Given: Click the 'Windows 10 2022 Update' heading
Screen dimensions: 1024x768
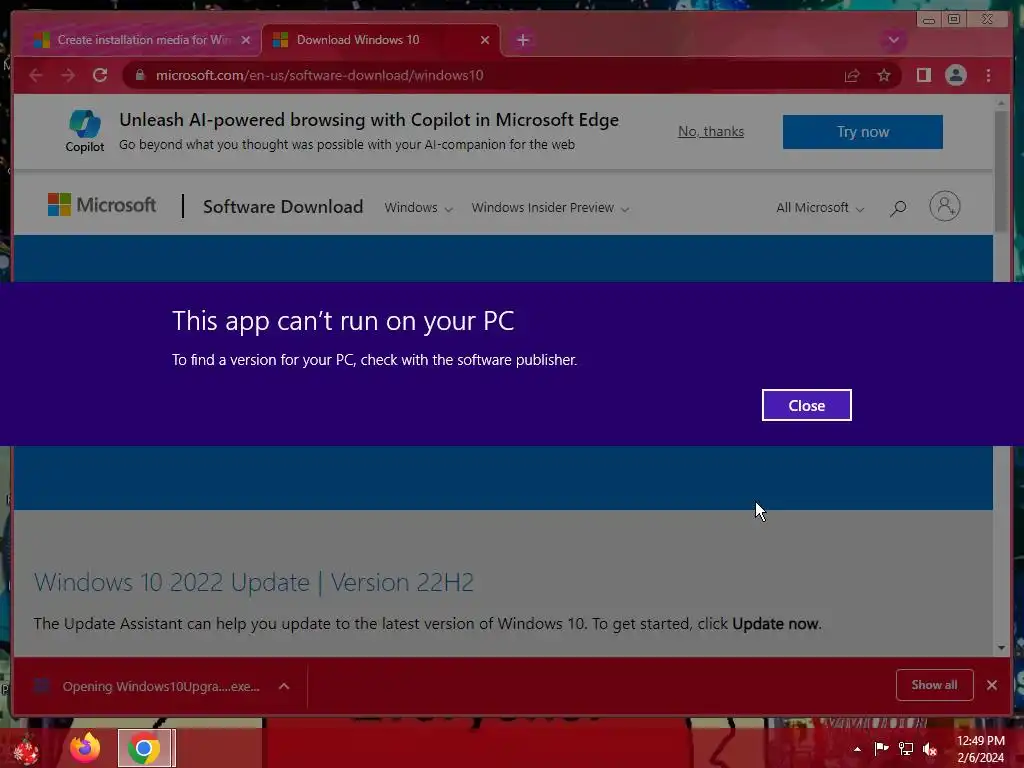Looking at the screenshot, I should pos(253,582).
